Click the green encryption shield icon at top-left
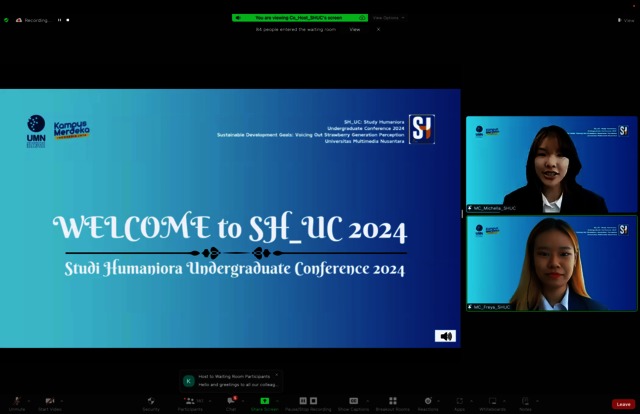The width and height of the screenshot is (640, 414). click(x=6, y=20)
